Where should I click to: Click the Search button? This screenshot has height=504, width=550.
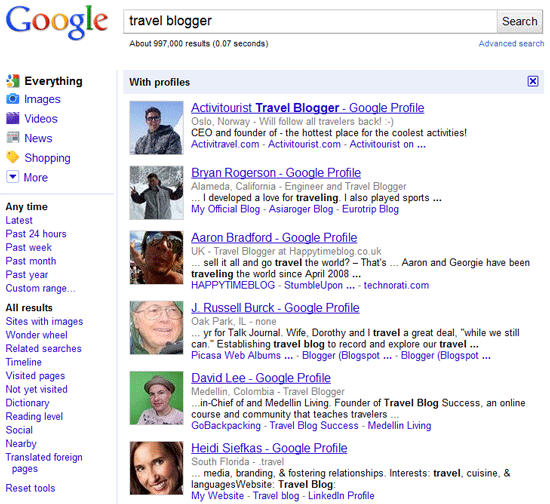pos(519,21)
